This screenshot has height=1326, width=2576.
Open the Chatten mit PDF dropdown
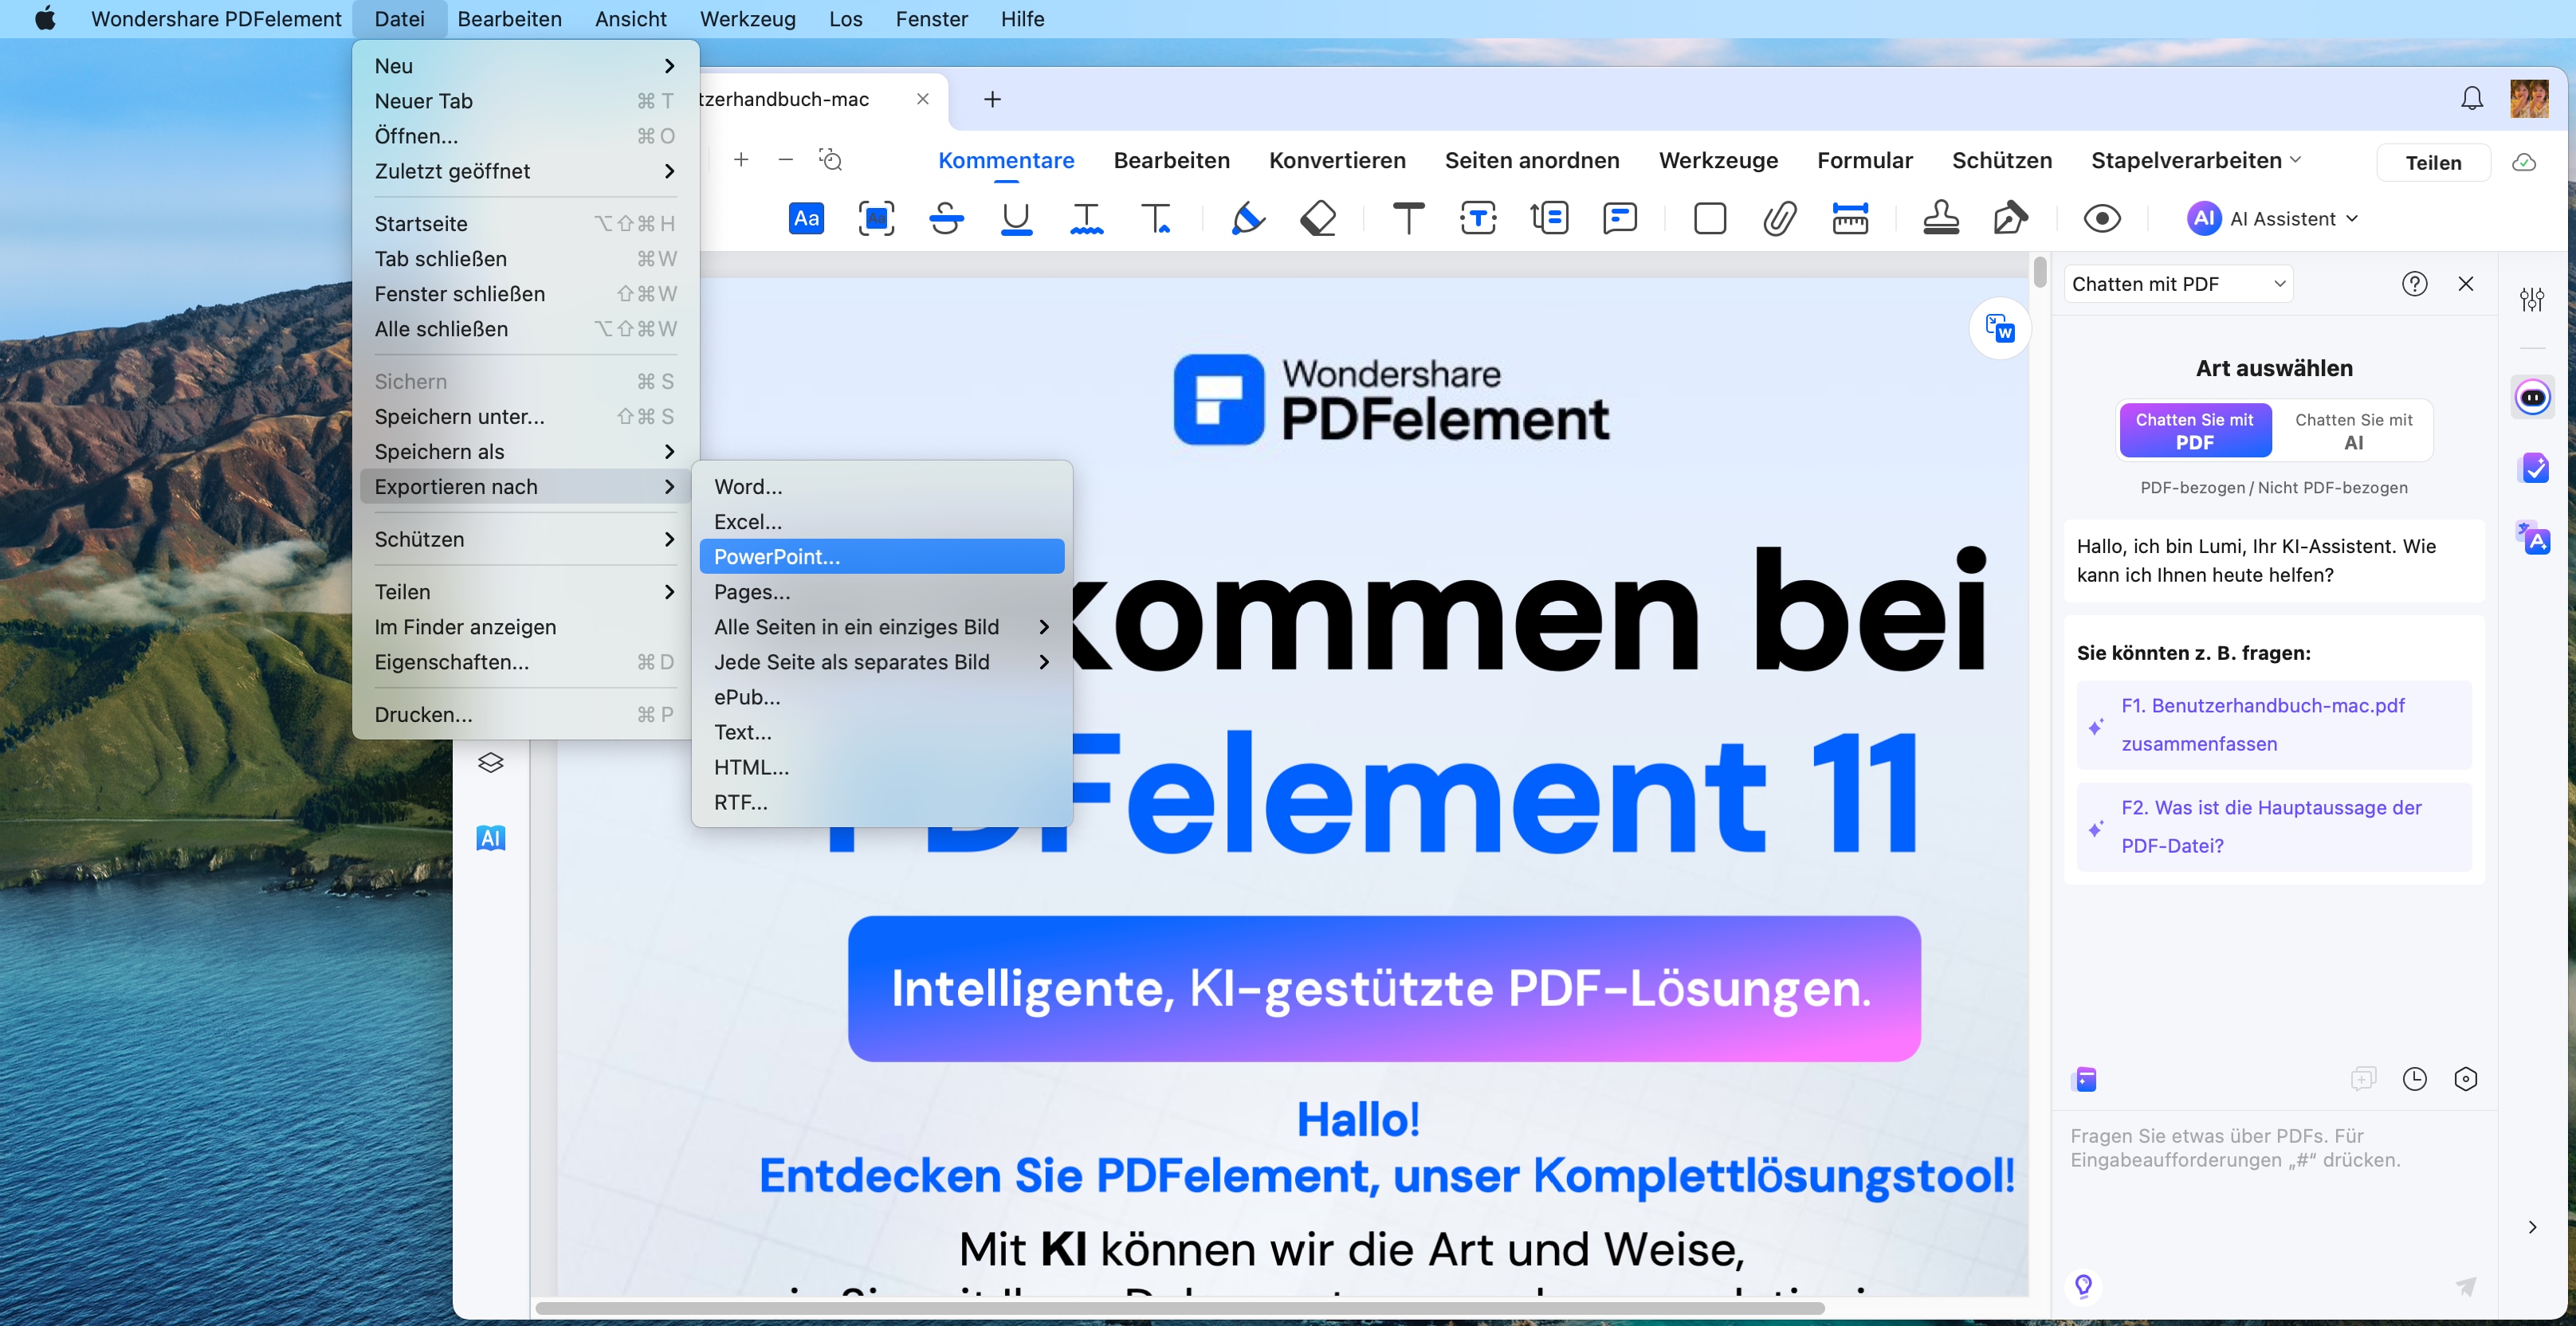[2178, 284]
